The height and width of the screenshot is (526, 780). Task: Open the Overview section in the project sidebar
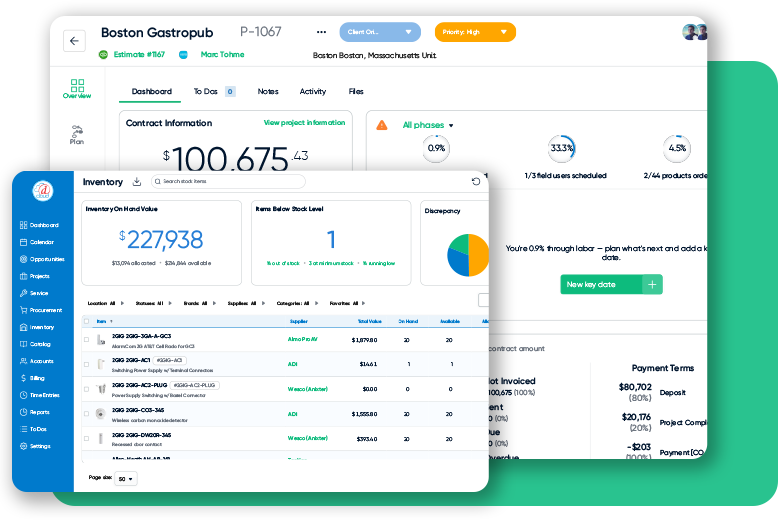(77, 89)
